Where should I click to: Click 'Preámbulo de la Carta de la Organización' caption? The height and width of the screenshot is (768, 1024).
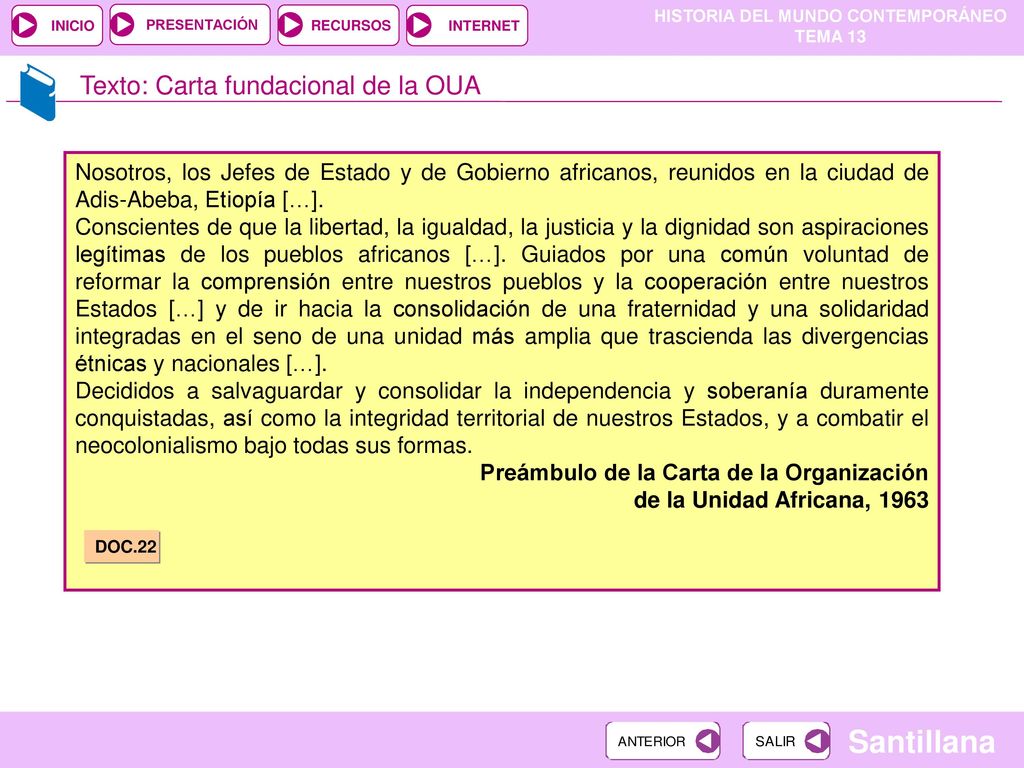pyautogui.click(x=704, y=472)
